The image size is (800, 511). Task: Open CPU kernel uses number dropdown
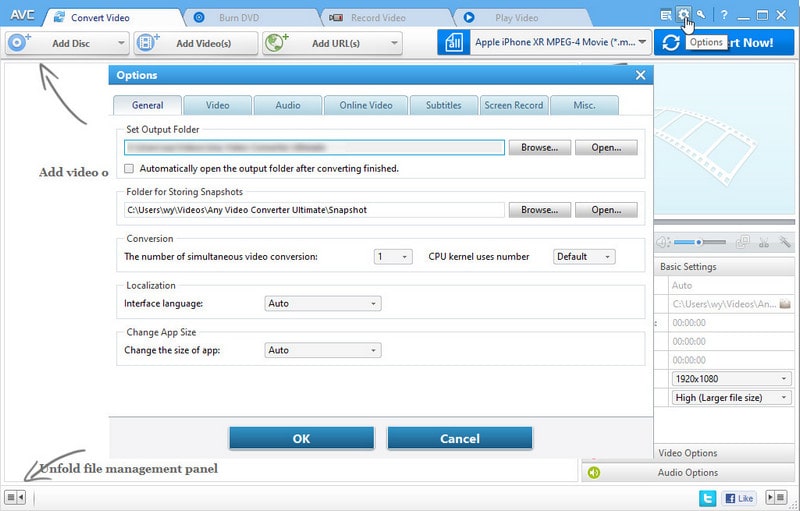coord(584,257)
